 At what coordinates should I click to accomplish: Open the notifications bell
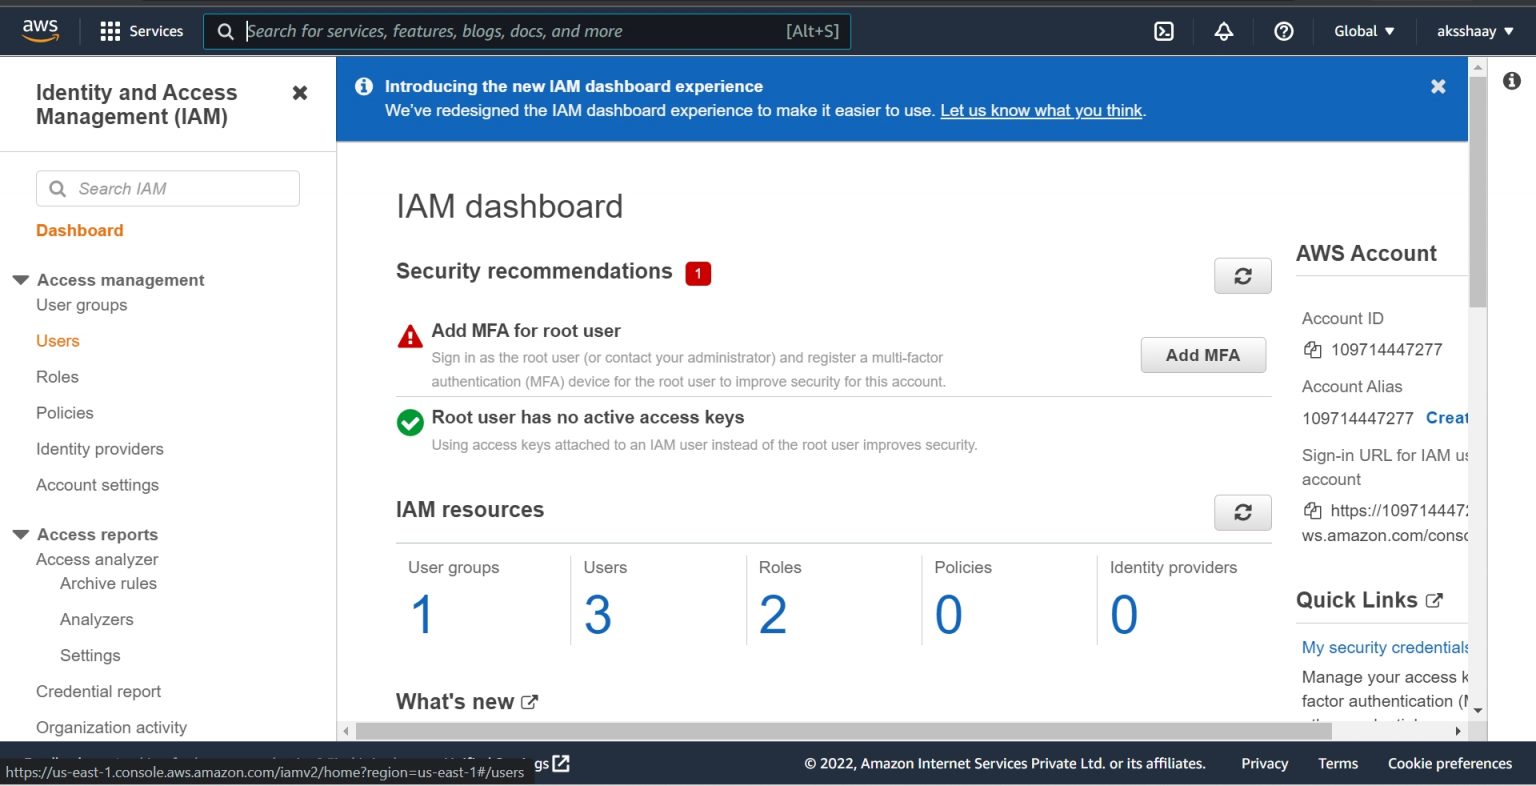pos(1224,31)
